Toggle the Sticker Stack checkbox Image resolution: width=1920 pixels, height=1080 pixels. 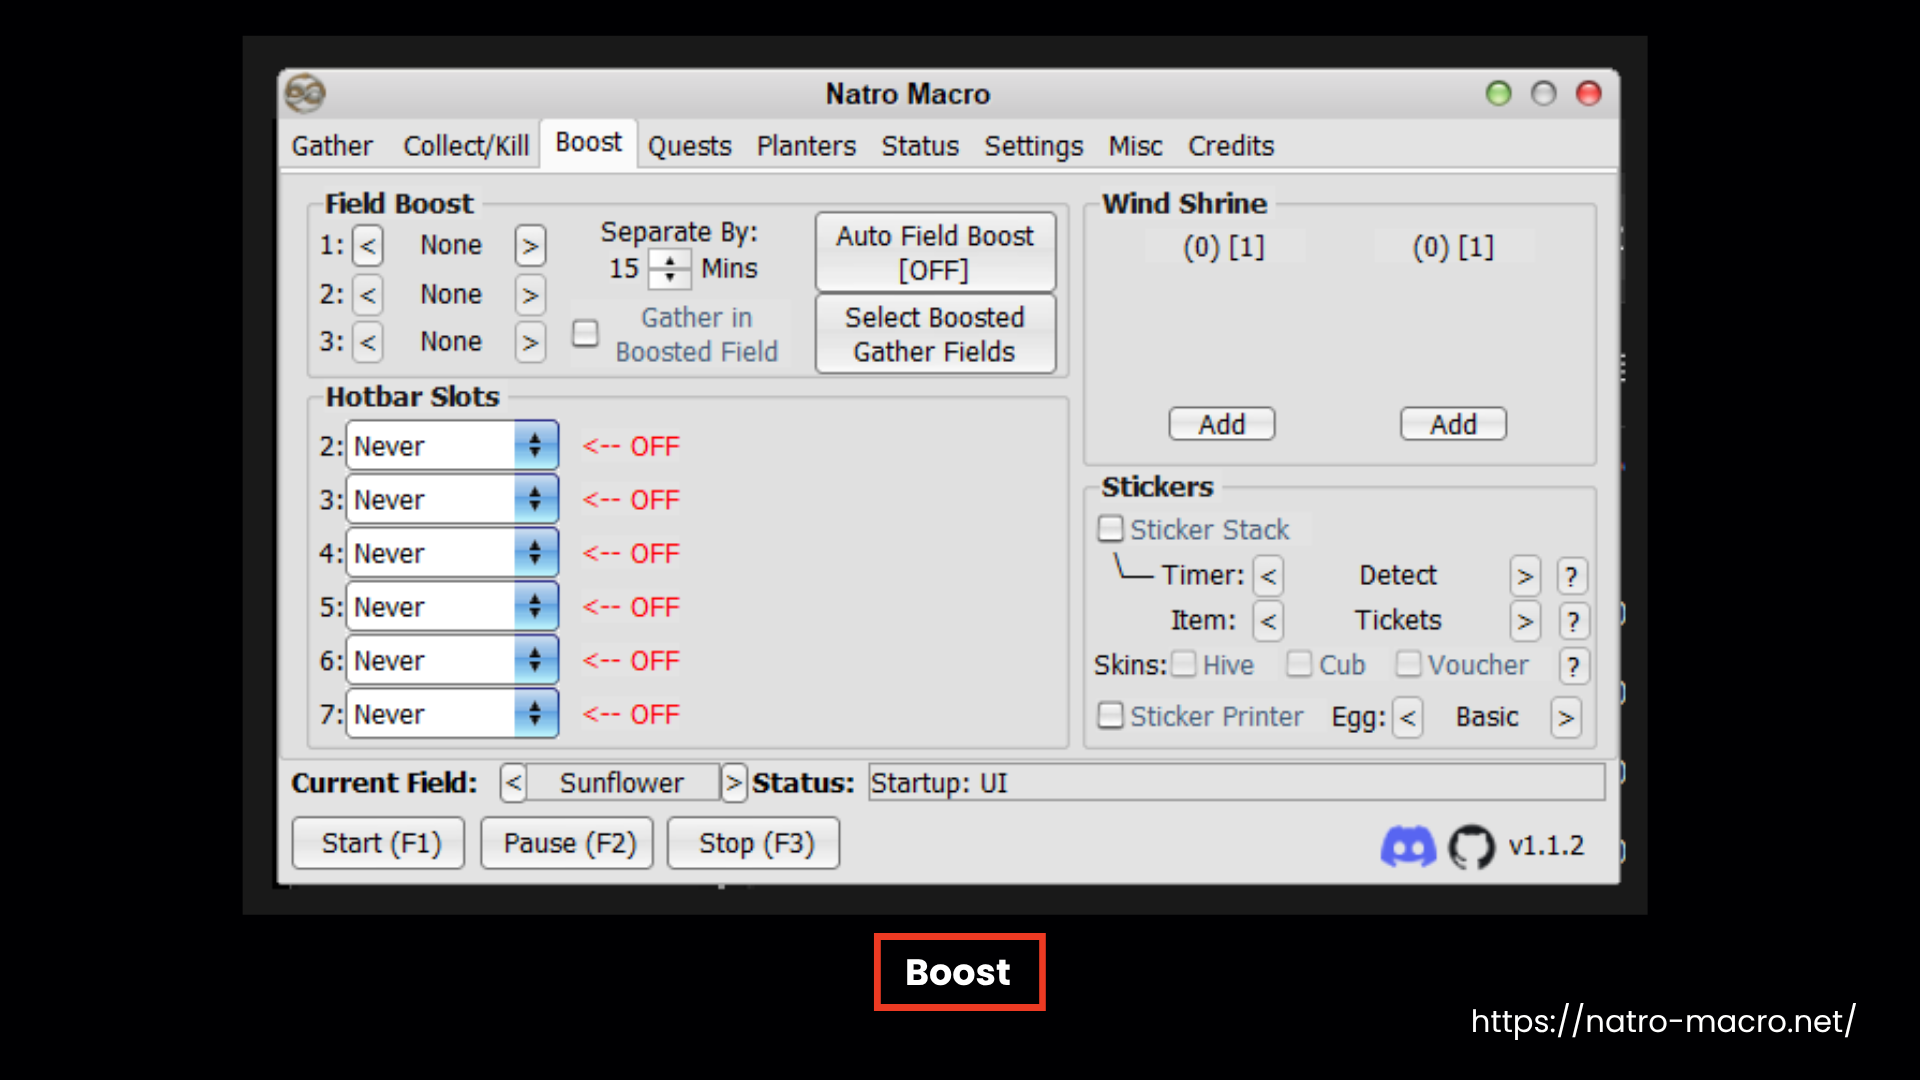tap(1110, 529)
